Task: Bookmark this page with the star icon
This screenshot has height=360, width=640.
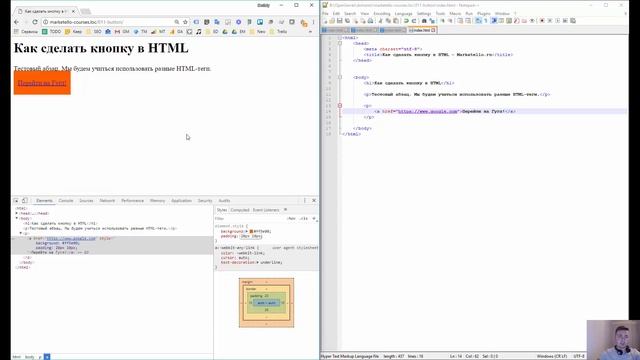Action: coord(185,22)
